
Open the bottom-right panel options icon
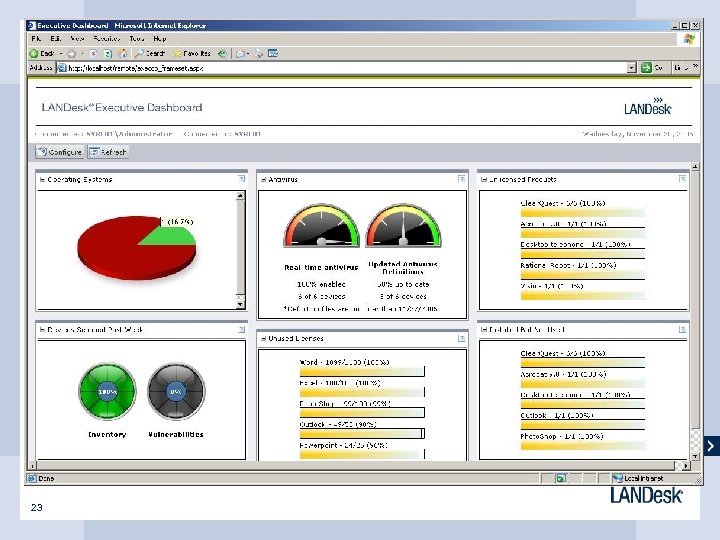point(682,329)
